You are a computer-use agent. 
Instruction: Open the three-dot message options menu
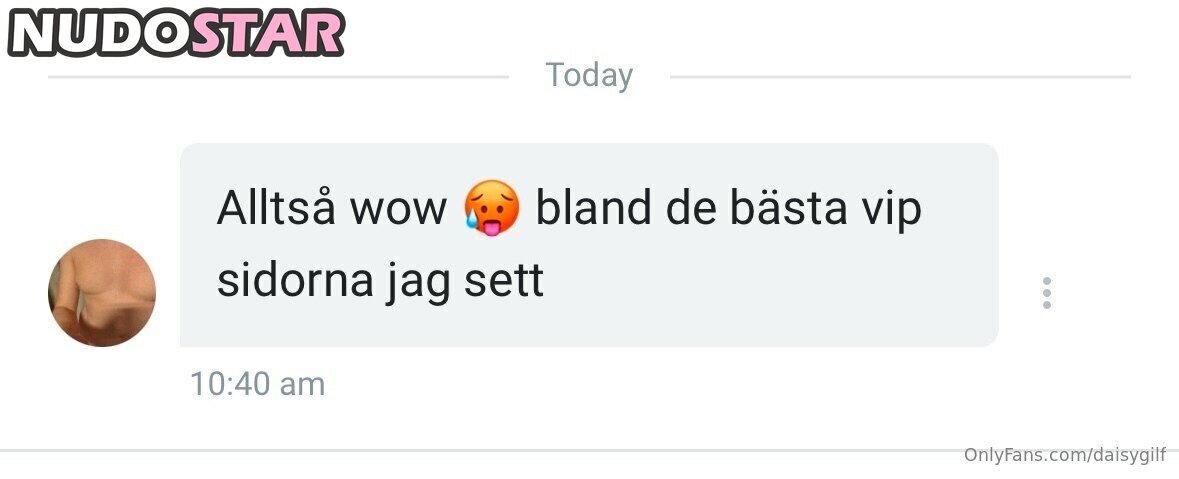(x=1046, y=293)
